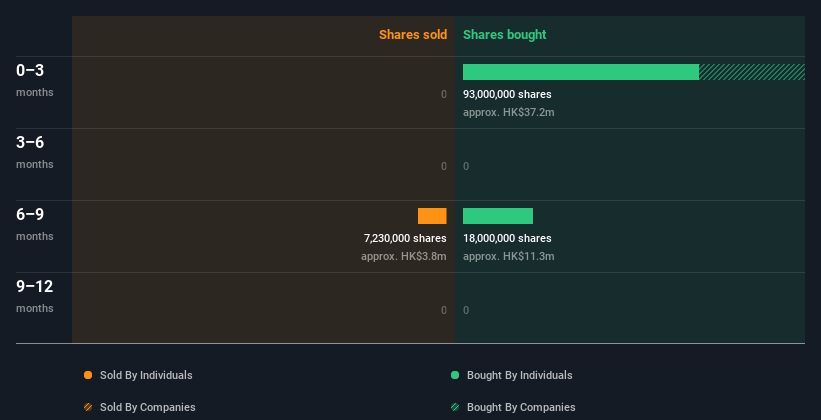Click the striped Sold By Companies legend icon
This screenshot has height=420, width=821.
pos(88,407)
